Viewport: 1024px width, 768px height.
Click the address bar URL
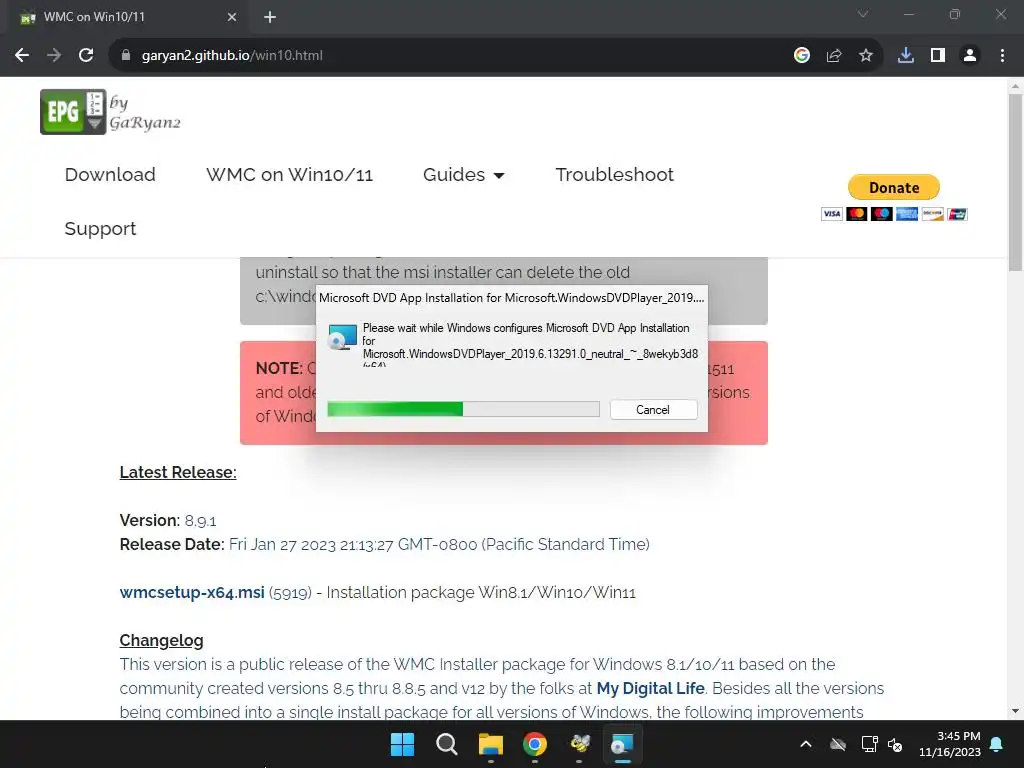(x=232, y=56)
